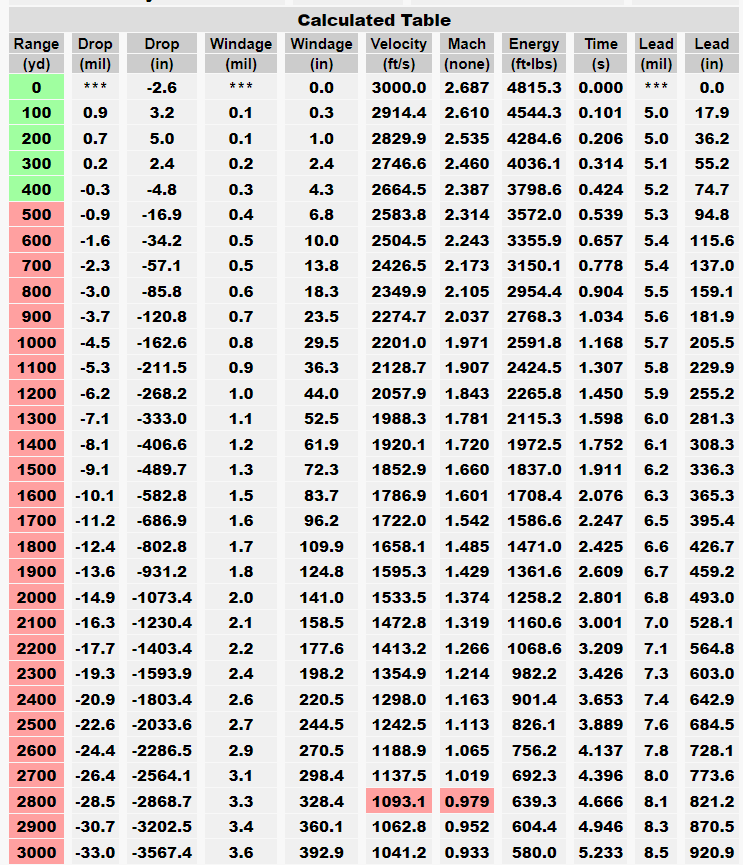Click the Calculated Table title bar
Viewport: 743px width, 865px height.
point(373,20)
